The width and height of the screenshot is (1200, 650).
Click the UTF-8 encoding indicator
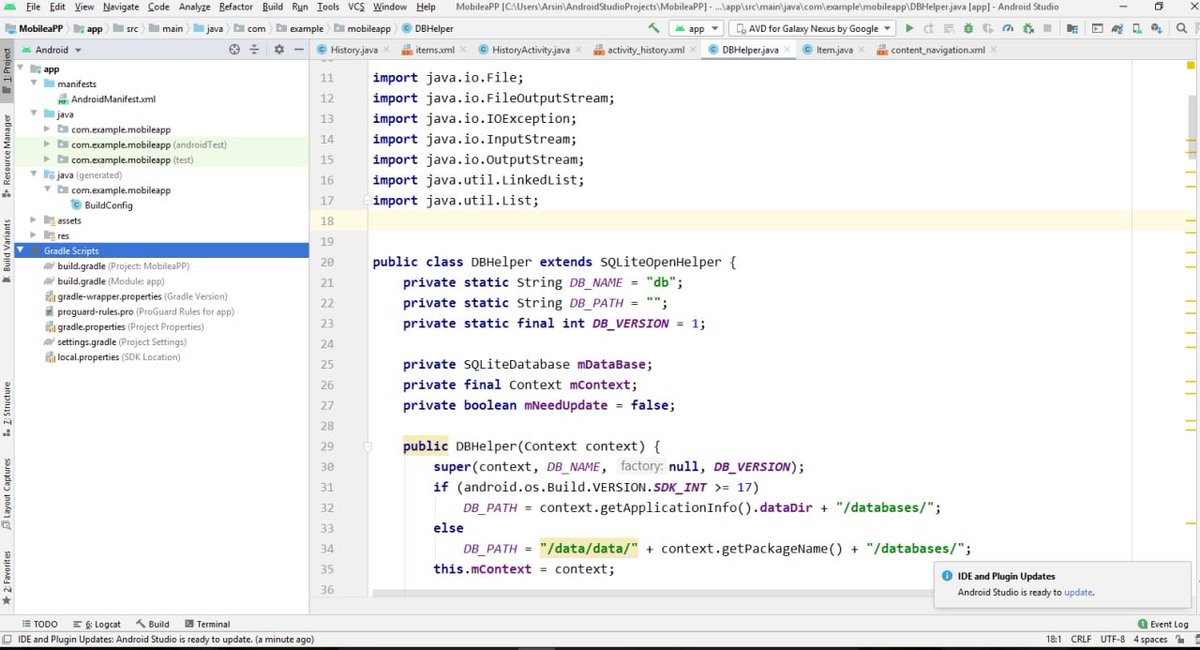click(x=1113, y=639)
